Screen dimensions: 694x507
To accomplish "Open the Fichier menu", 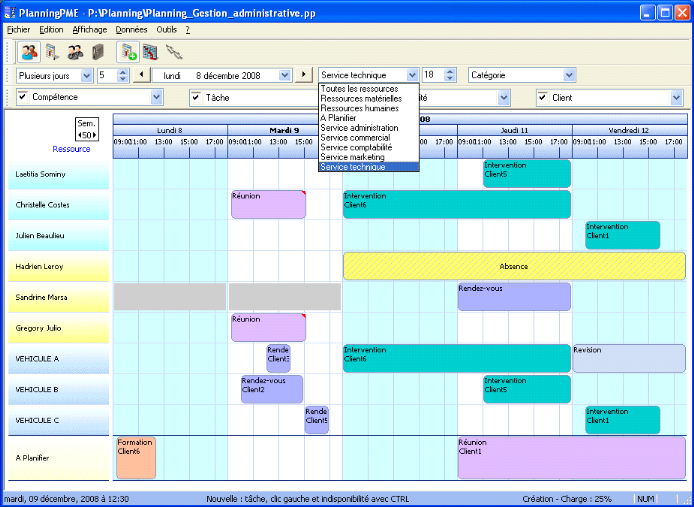I will [19, 30].
